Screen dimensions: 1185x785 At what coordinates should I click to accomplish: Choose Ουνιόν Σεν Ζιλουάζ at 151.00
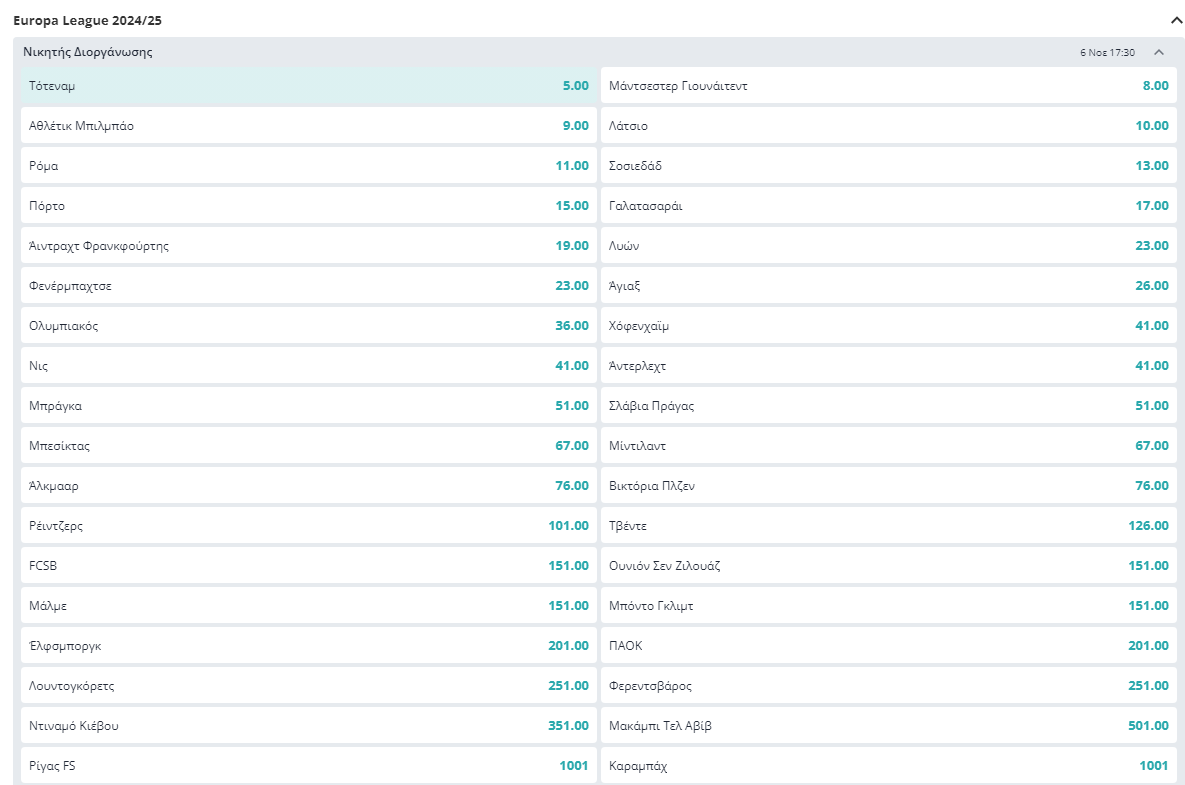889,566
